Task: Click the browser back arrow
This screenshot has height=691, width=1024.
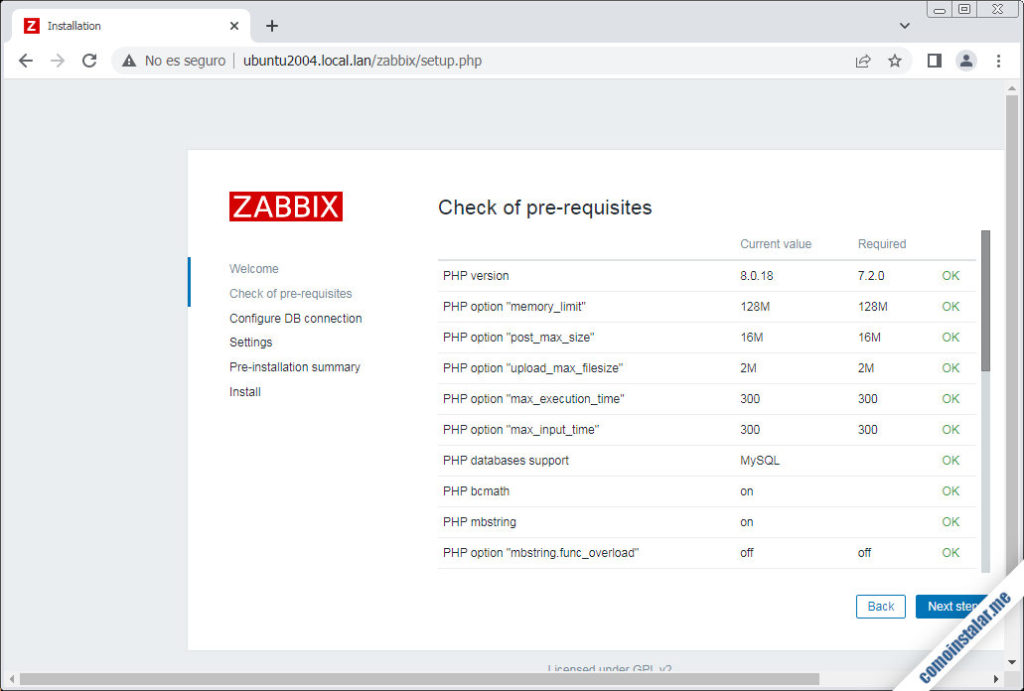Action: [26, 60]
